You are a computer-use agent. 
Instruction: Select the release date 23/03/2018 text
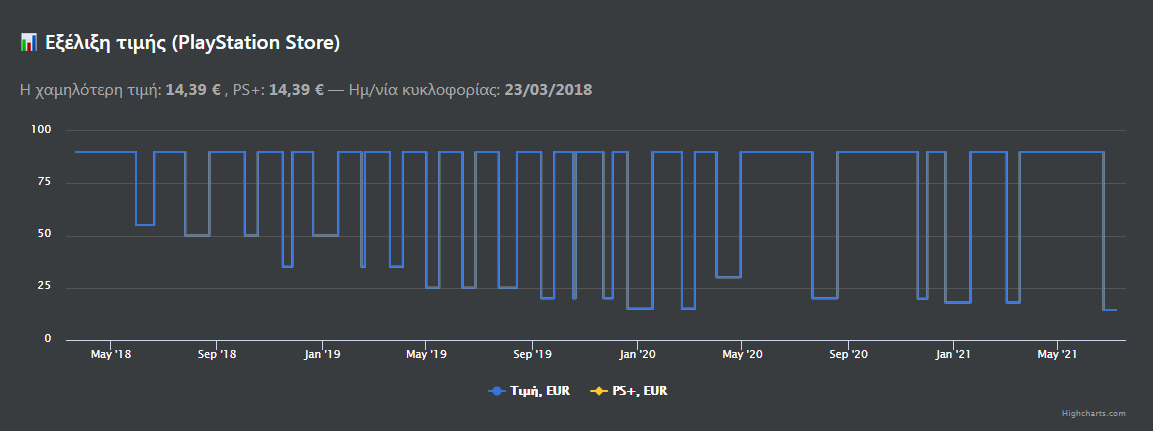(x=548, y=90)
